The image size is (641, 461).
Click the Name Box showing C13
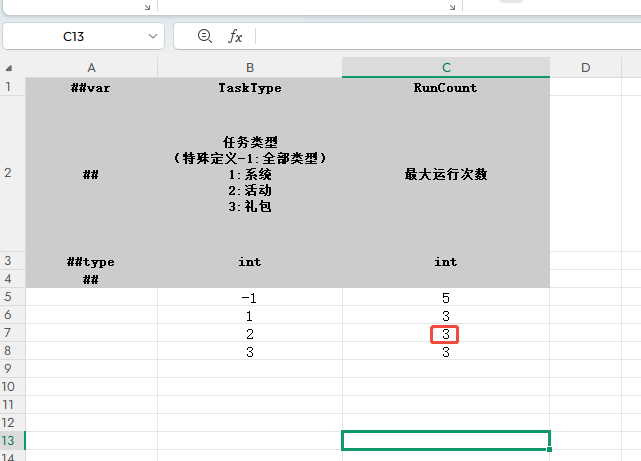click(x=73, y=36)
